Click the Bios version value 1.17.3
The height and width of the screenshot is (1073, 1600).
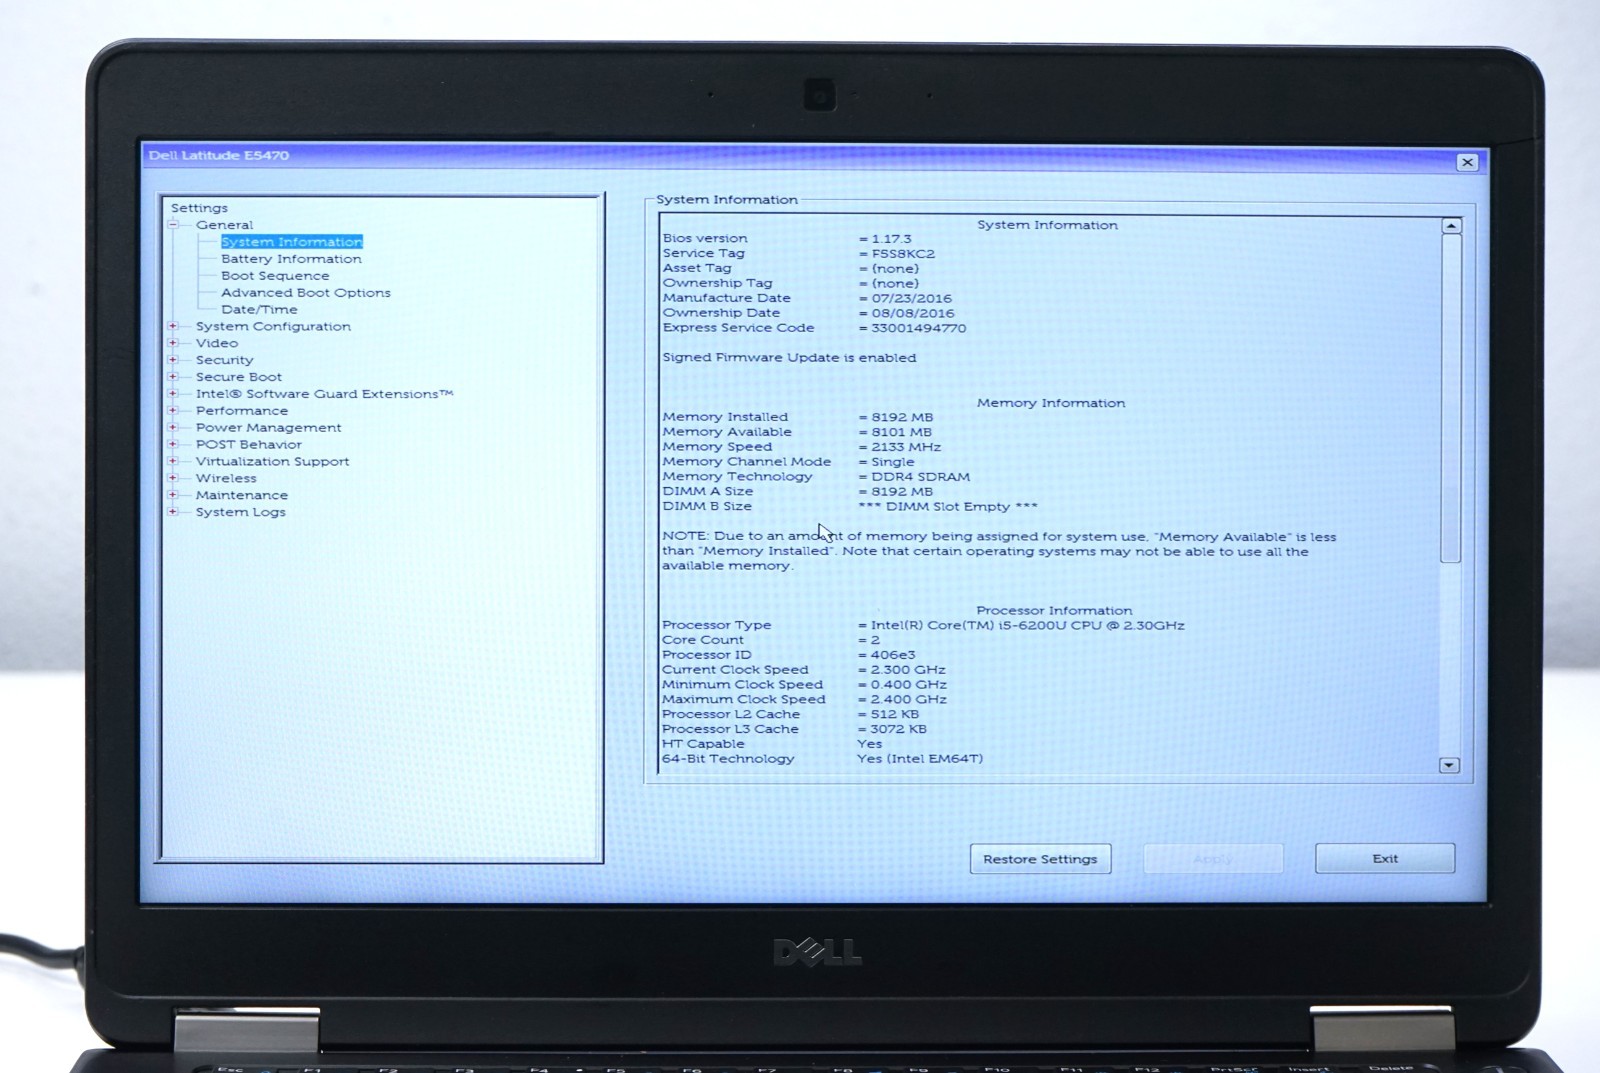tap(891, 239)
